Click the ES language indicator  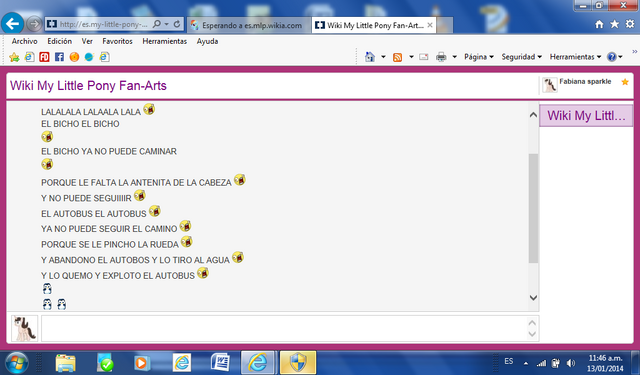pos(509,362)
